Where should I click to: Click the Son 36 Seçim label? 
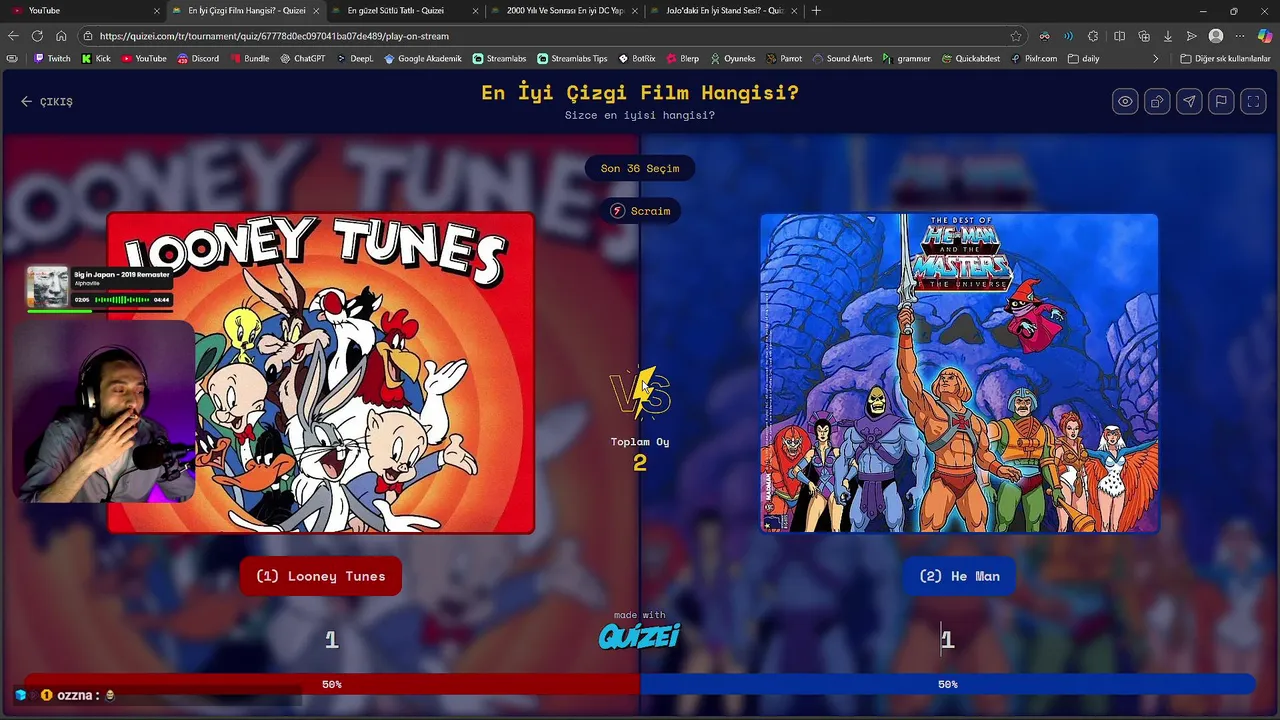click(640, 168)
